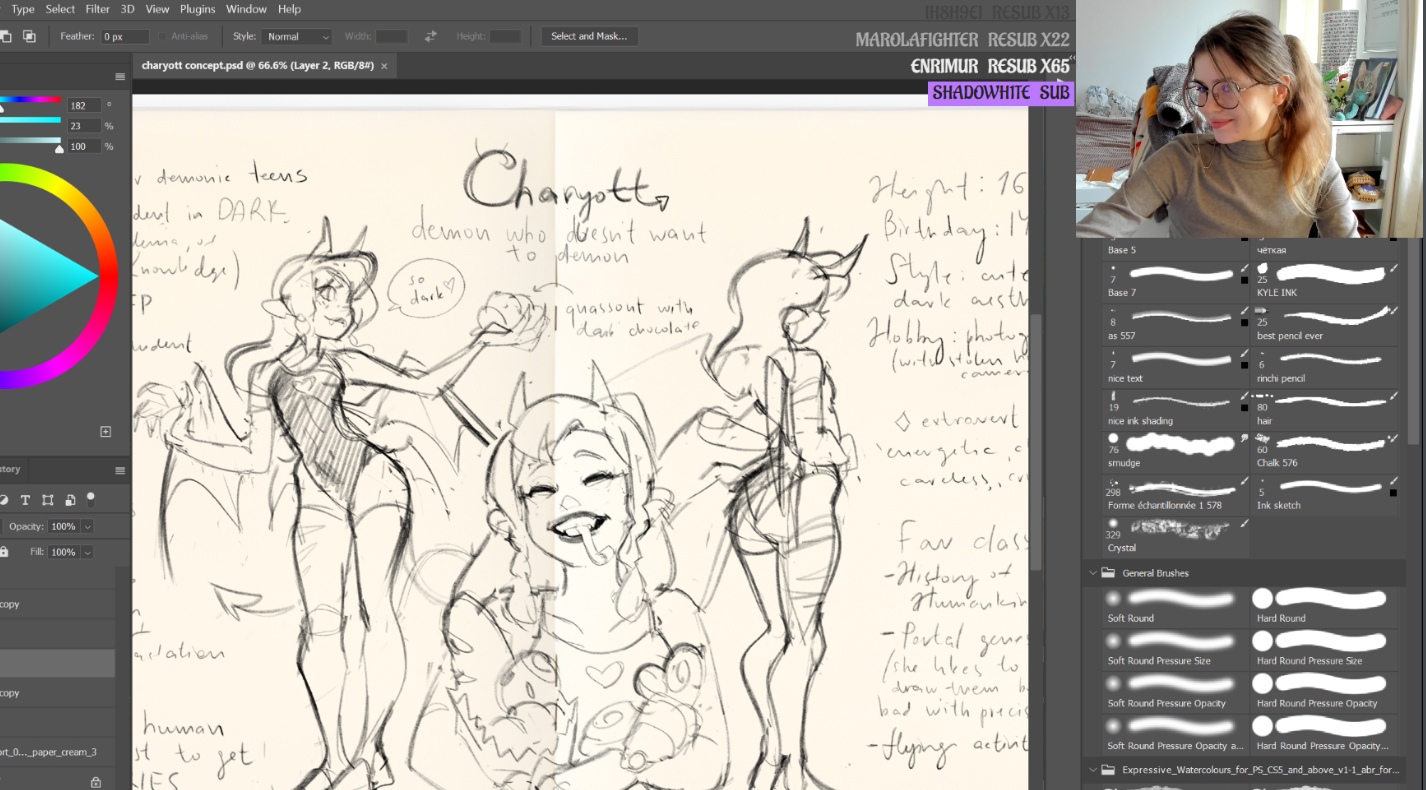The image size is (1426, 790).
Task: Select the KYLE INK brush preset
Action: pyautogui.click(x=1326, y=282)
